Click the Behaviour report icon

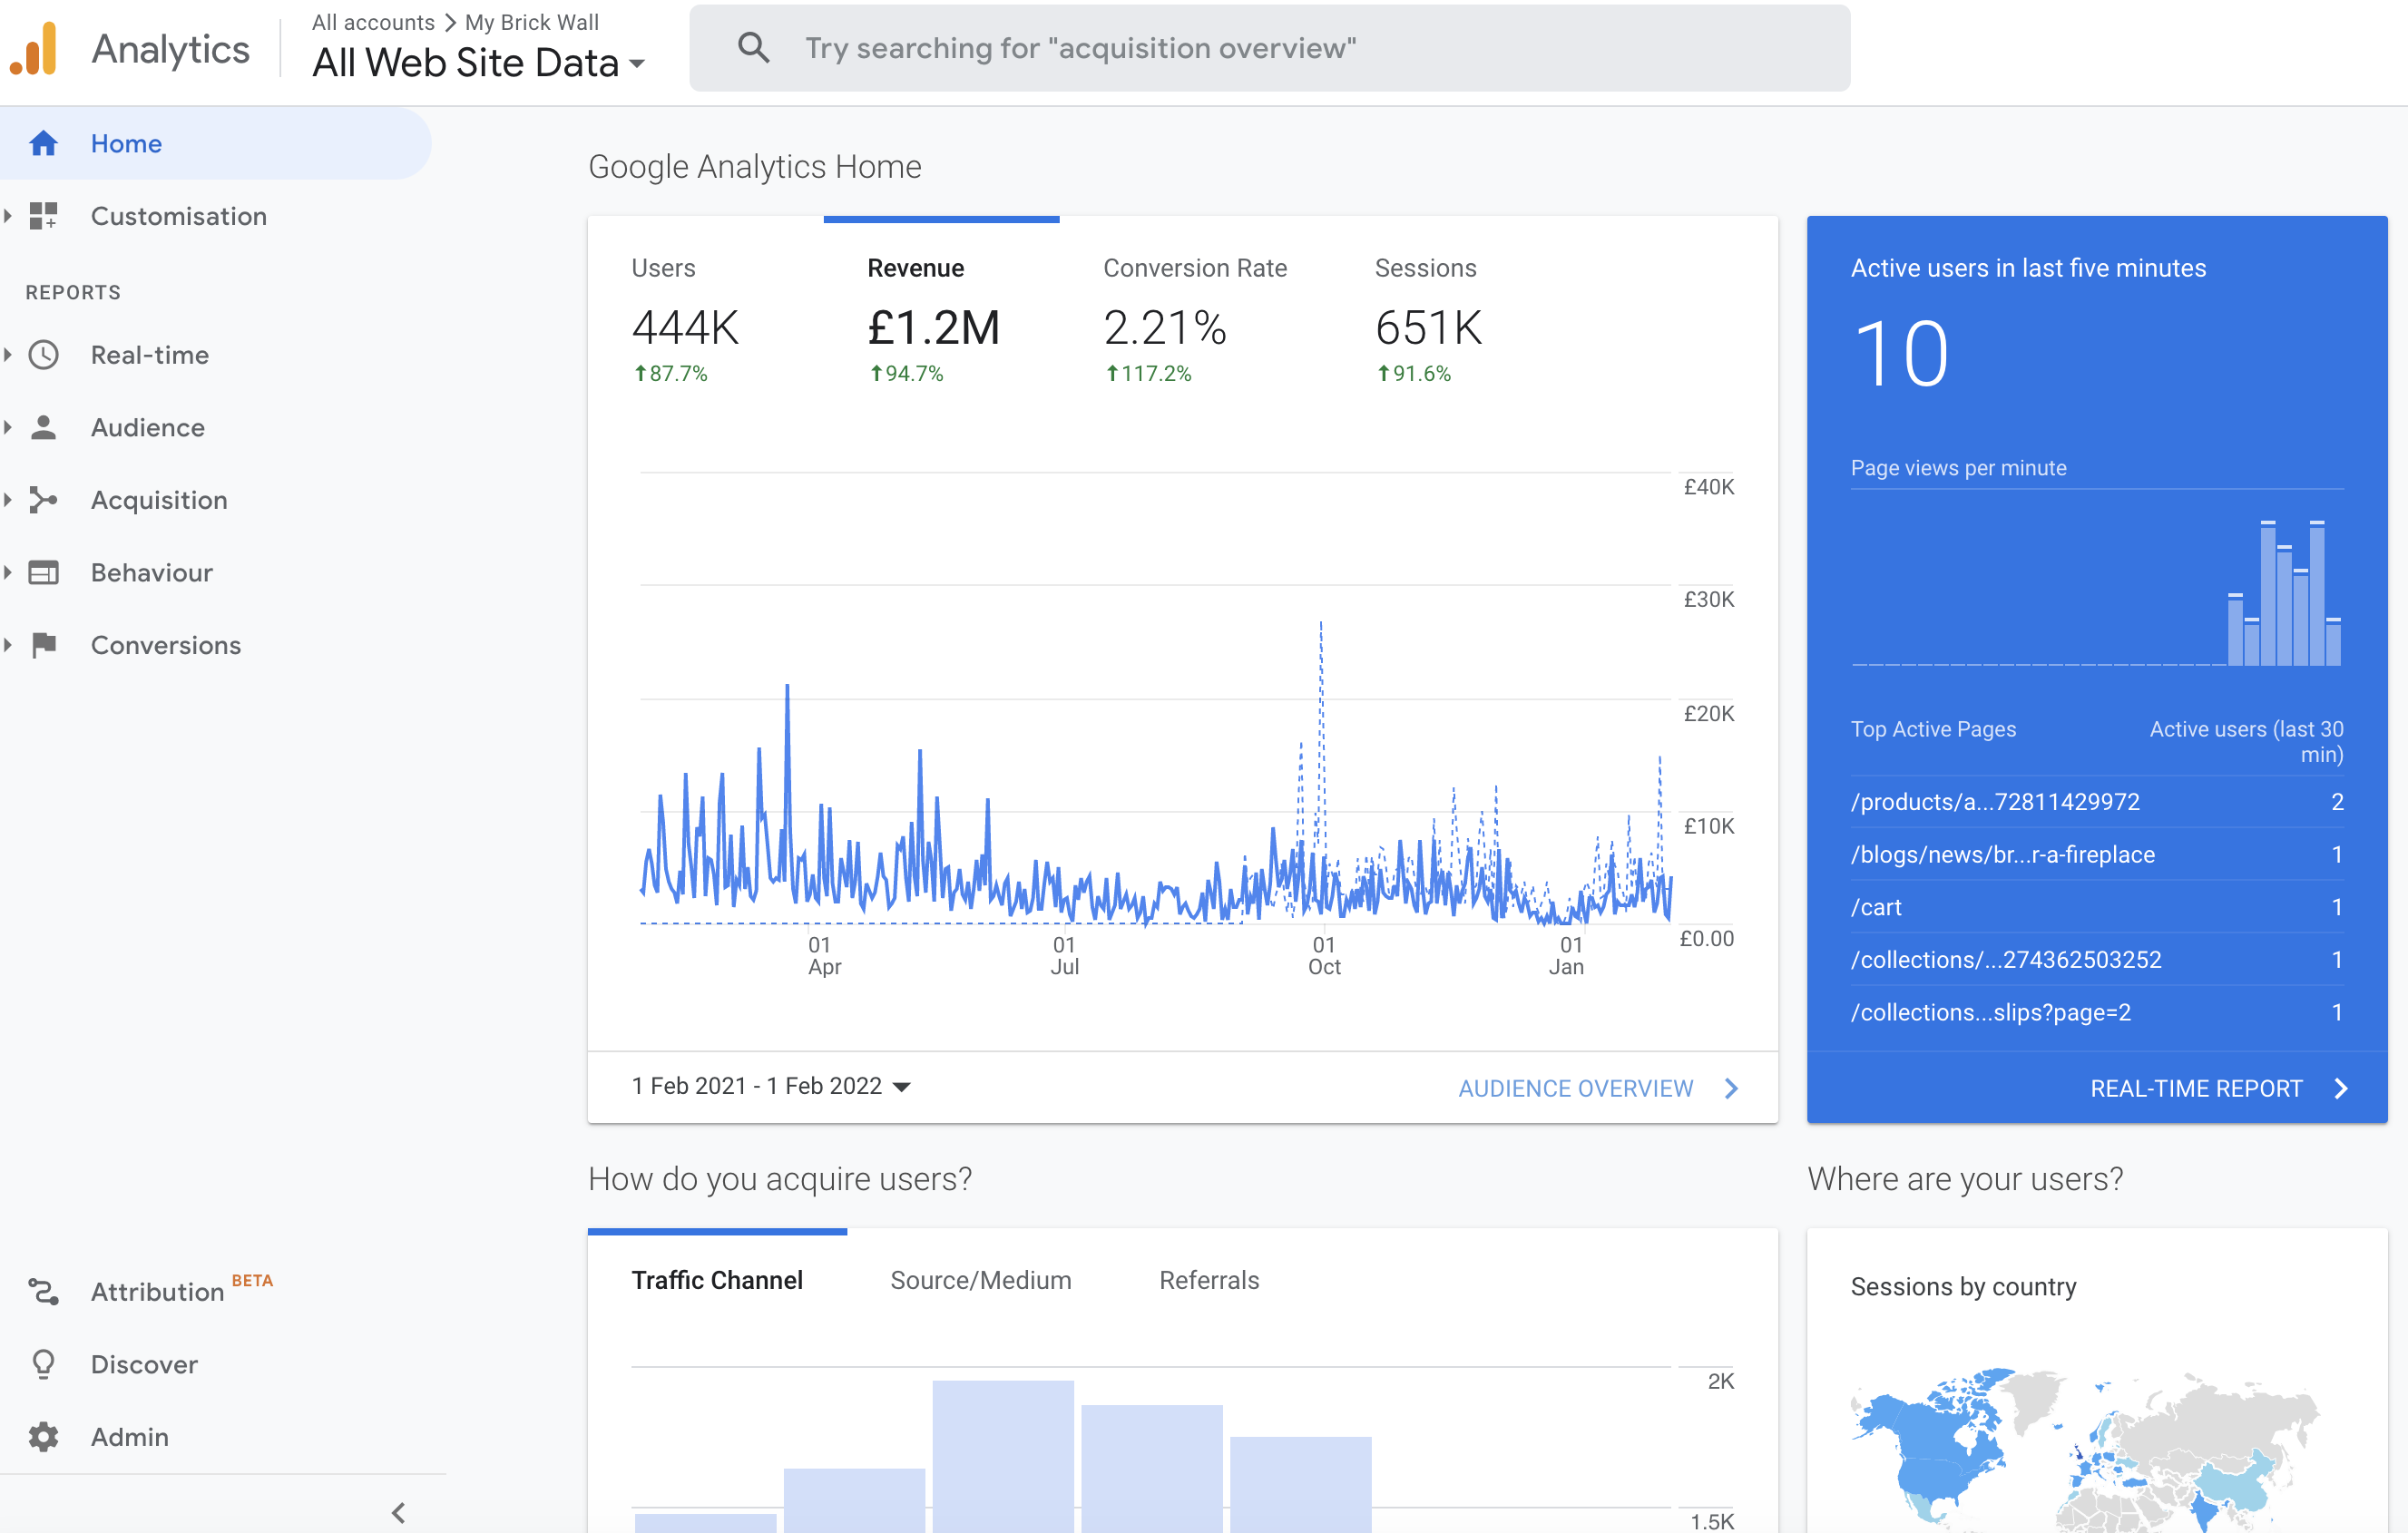(44, 572)
